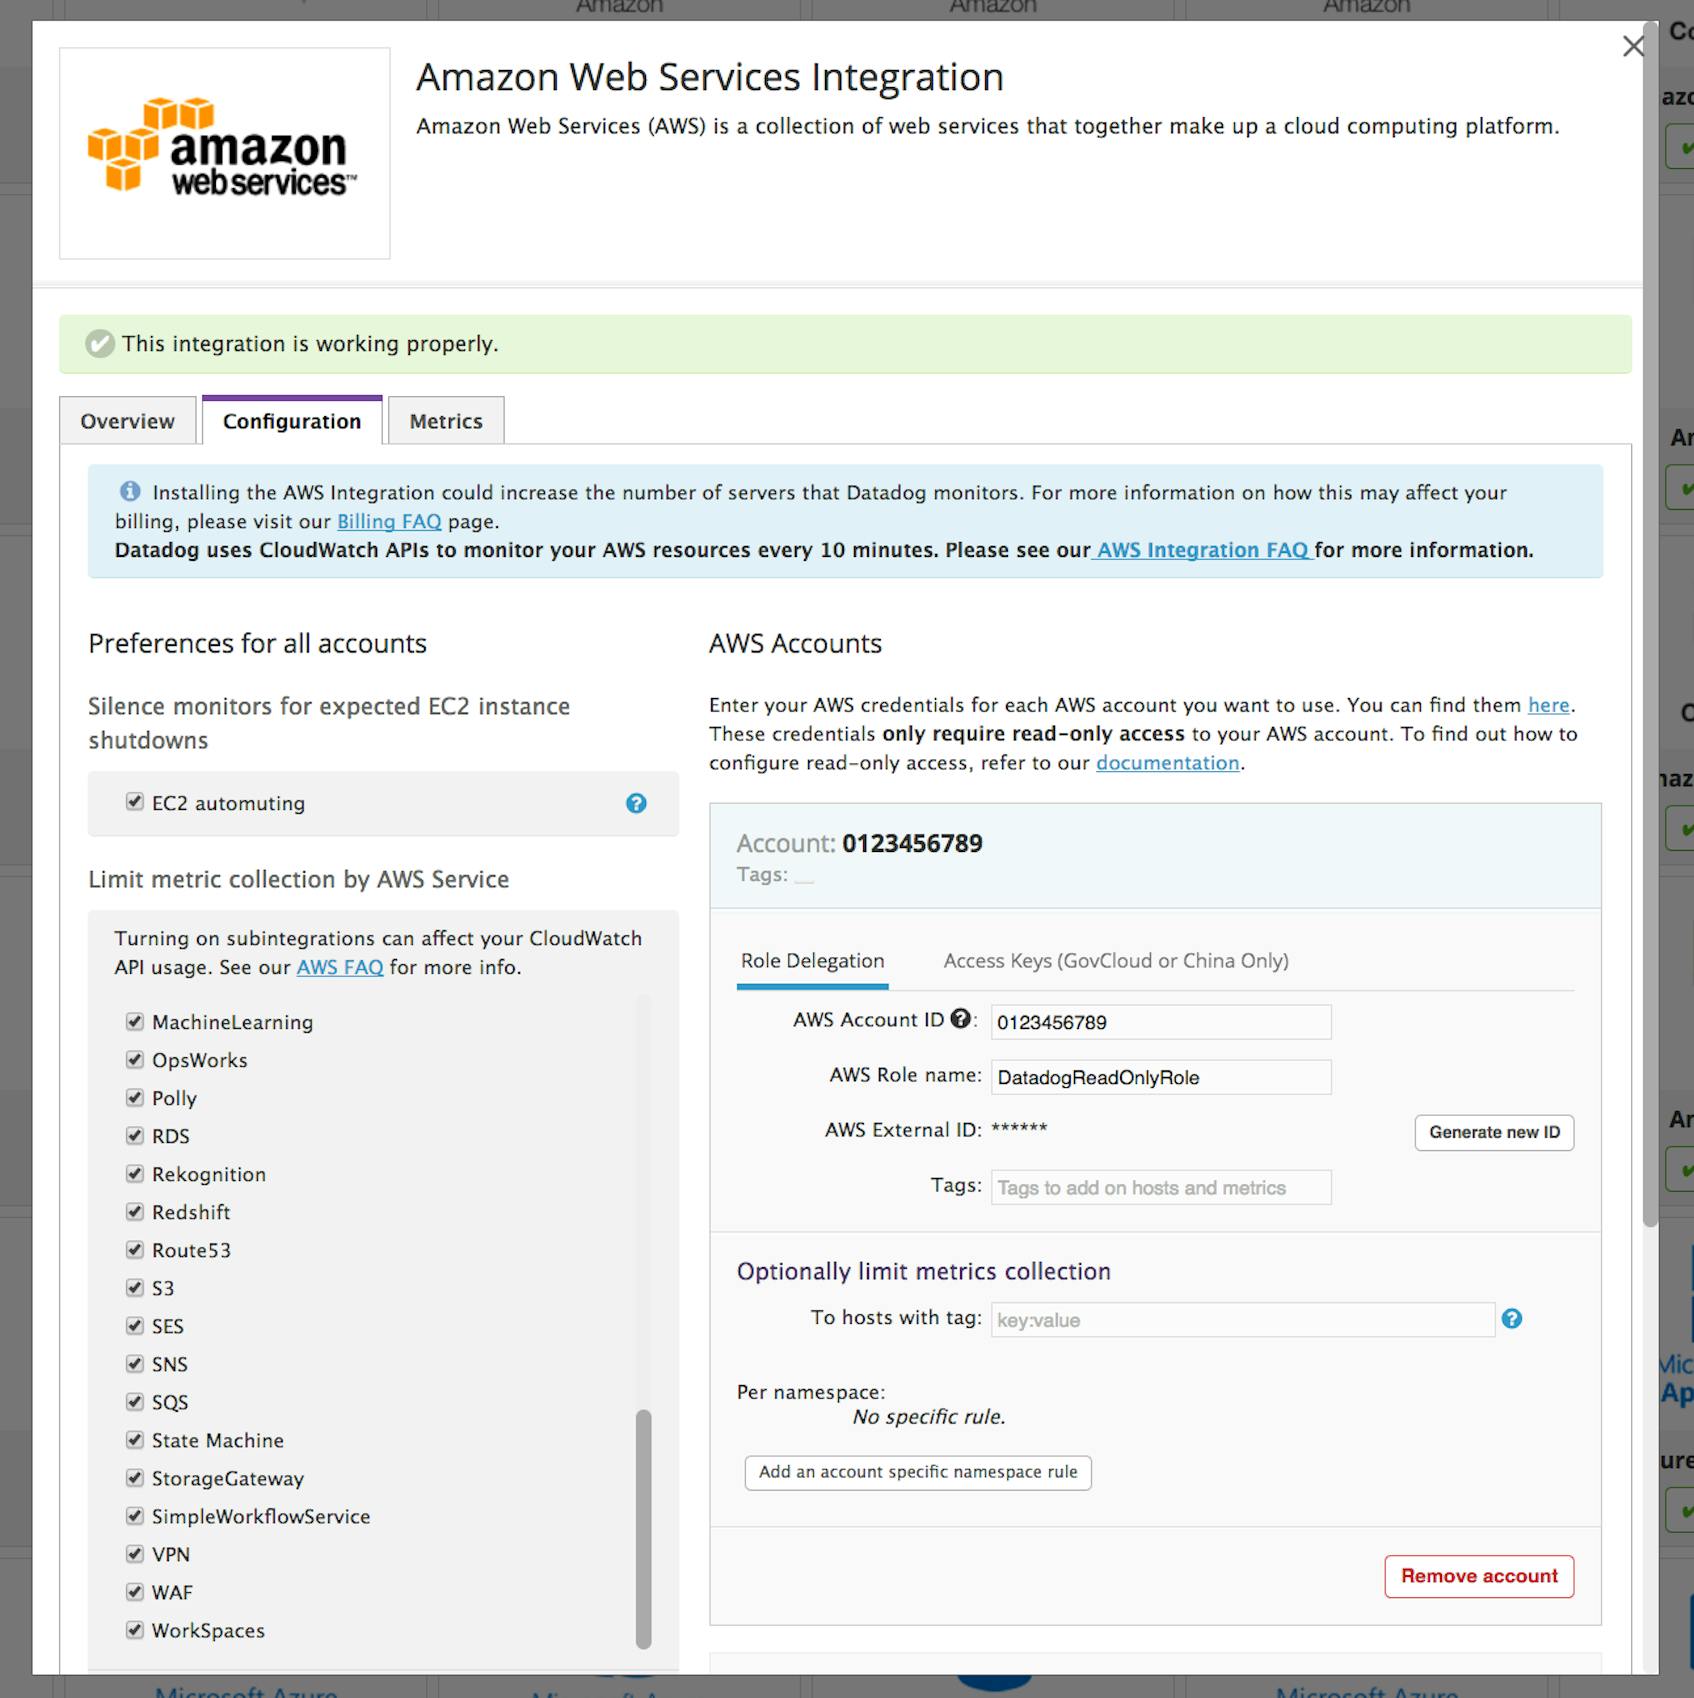Click the Amazon Web Services logo
1694x1698 pixels.
point(224,152)
